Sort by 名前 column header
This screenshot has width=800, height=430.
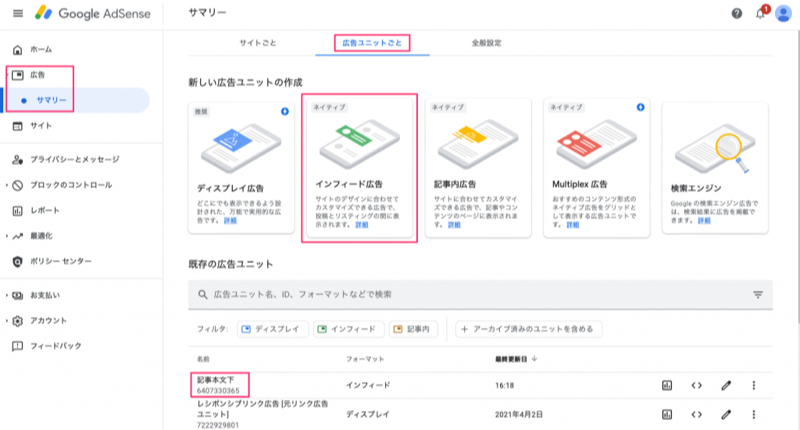pos(203,359)
